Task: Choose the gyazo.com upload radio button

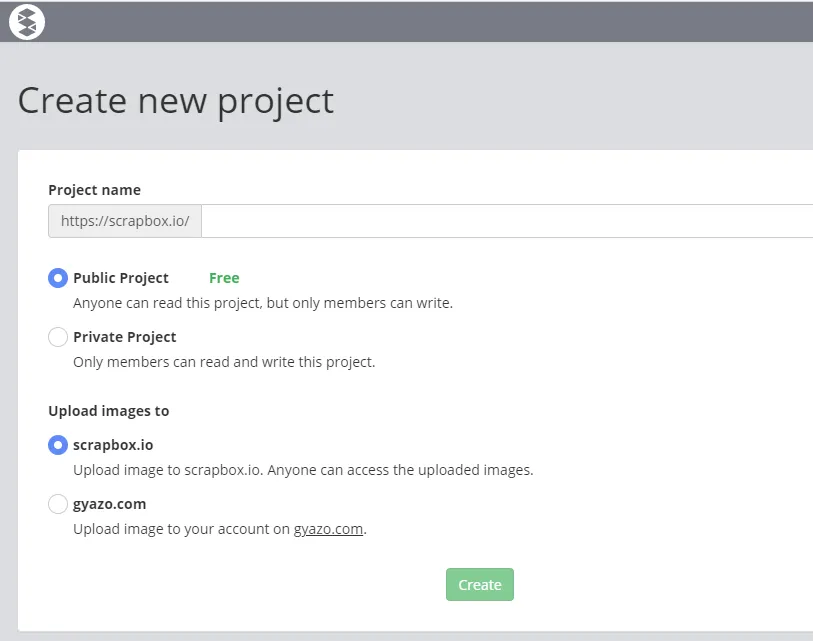Action: pyautogui.click(x=58, y=504)
